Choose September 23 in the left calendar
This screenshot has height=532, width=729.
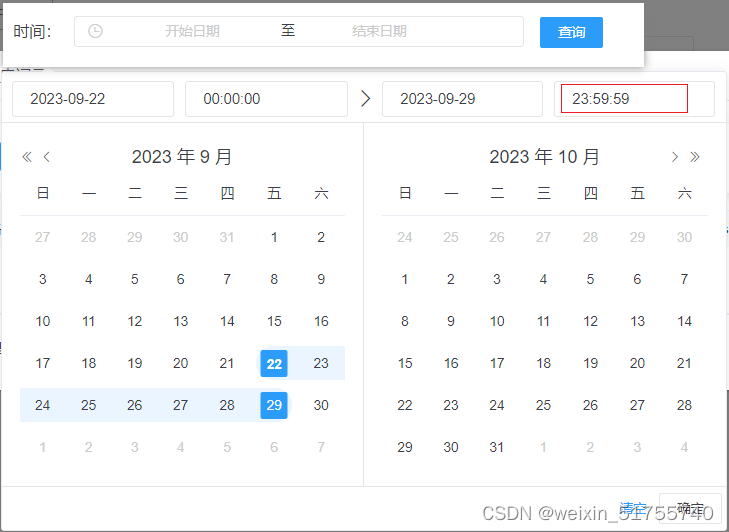(321, 363)
